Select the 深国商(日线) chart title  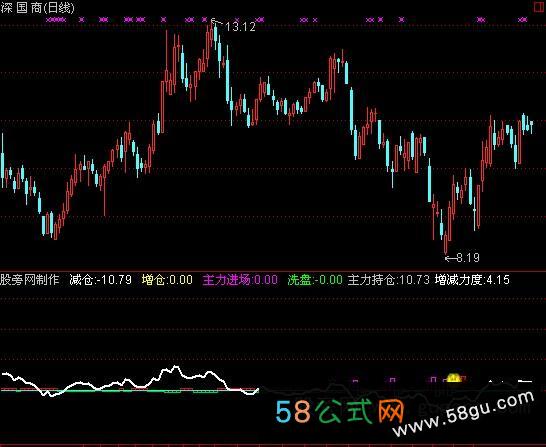[x=37, y=8]
